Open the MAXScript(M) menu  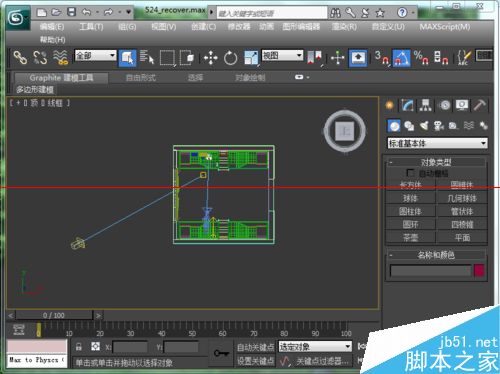point(445,27)
